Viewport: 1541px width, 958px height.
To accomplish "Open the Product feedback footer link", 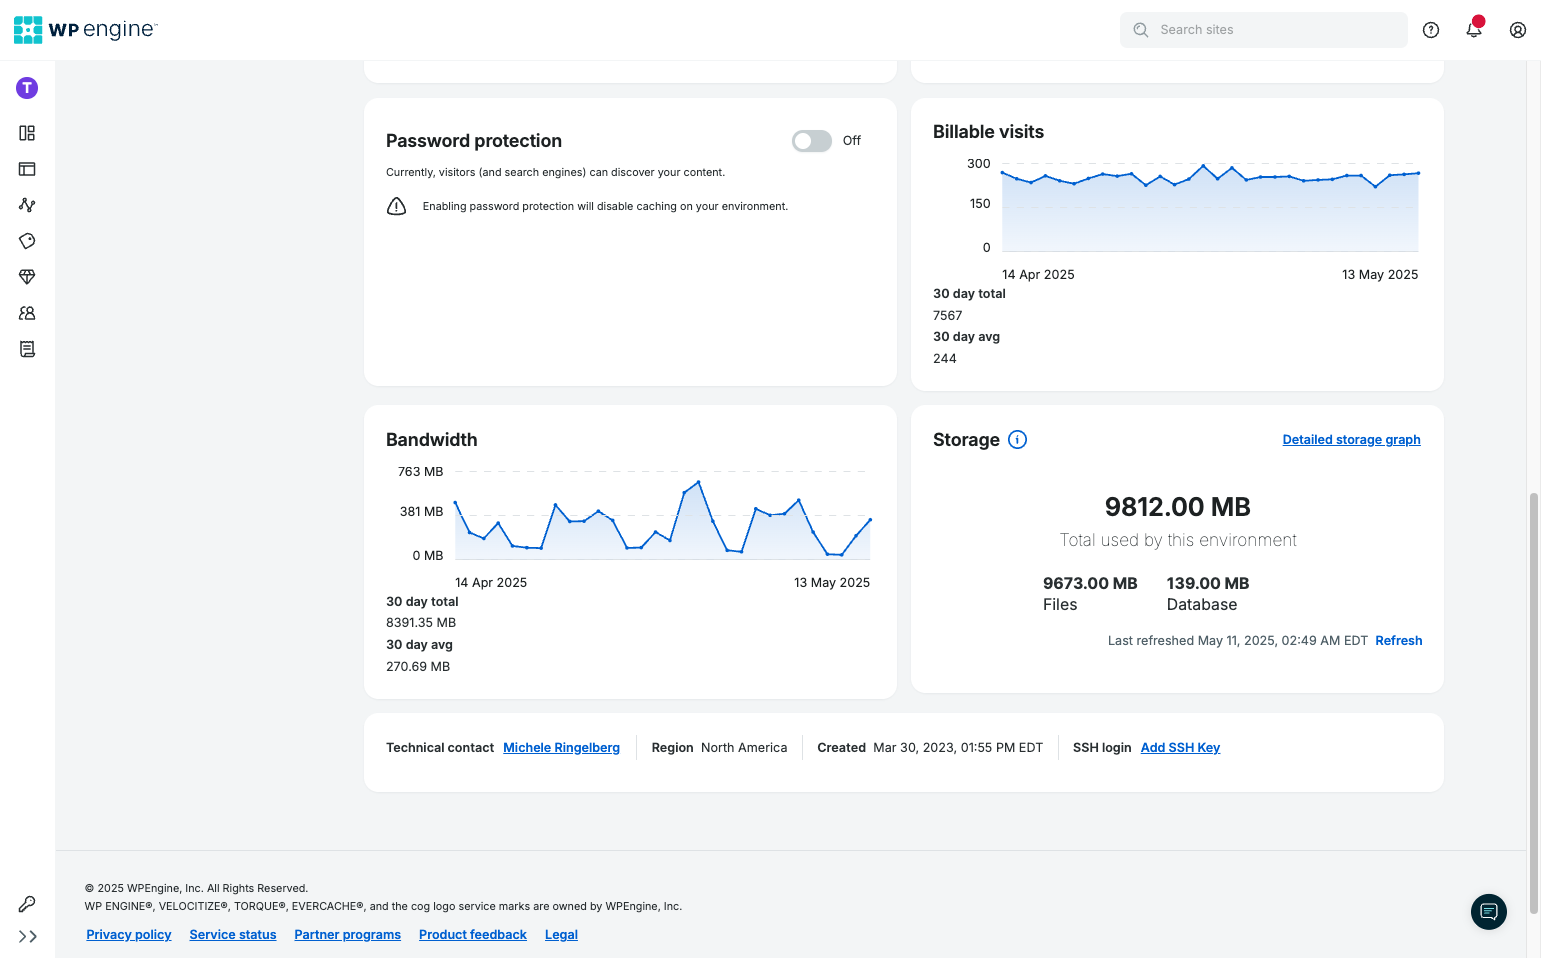I will tap(473, 935).
